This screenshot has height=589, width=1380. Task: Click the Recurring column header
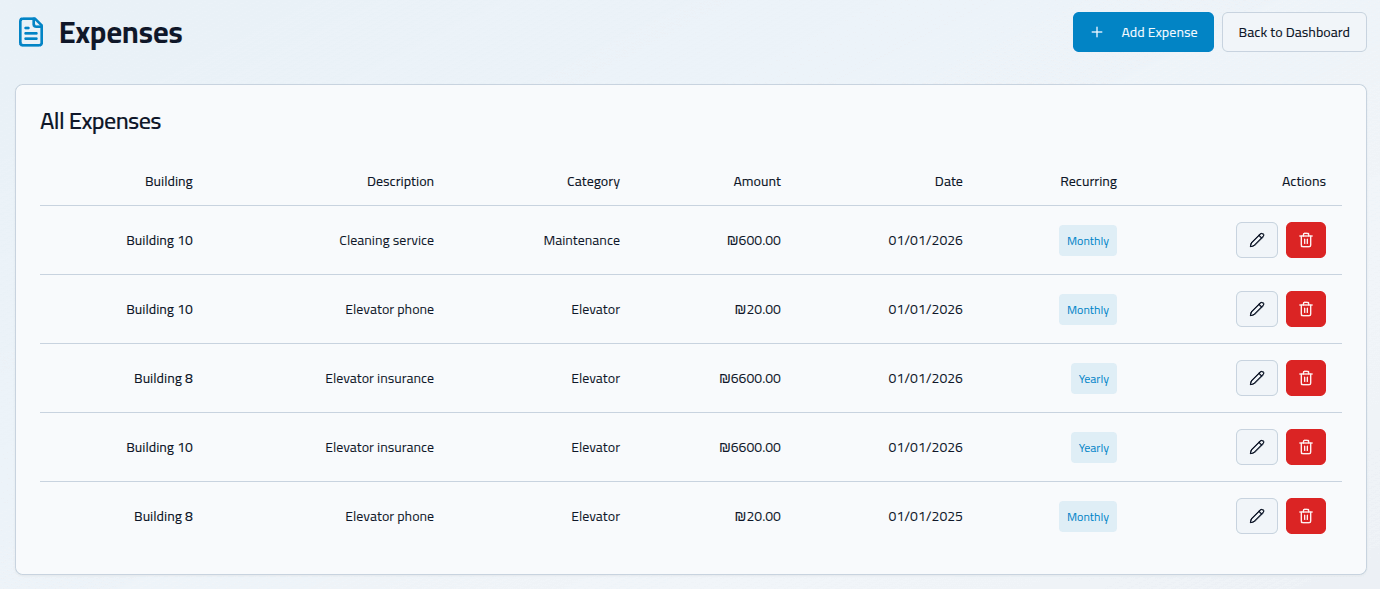1088,182
